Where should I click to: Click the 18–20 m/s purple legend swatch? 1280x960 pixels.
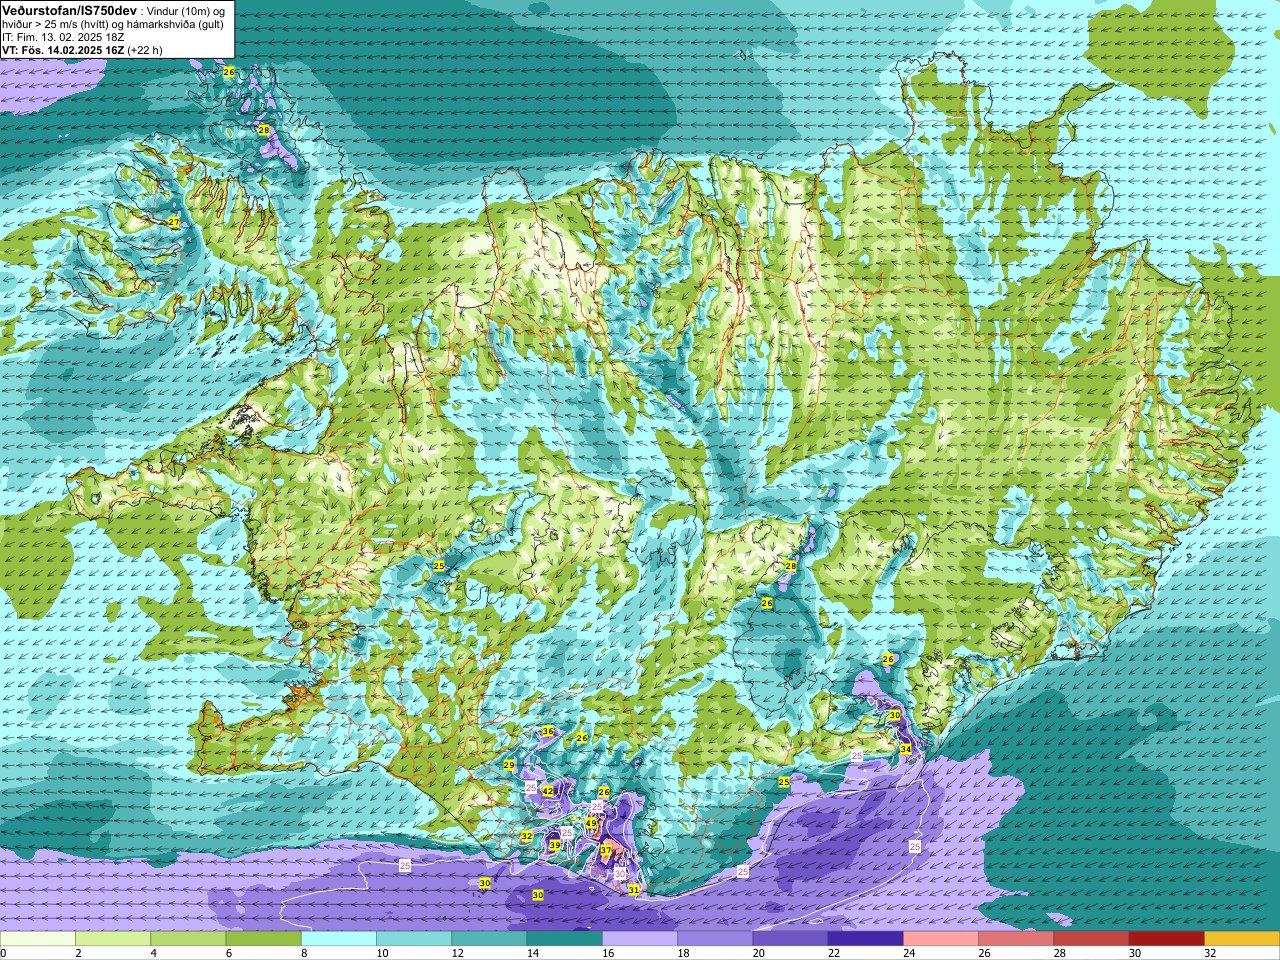tap(715, 939)
